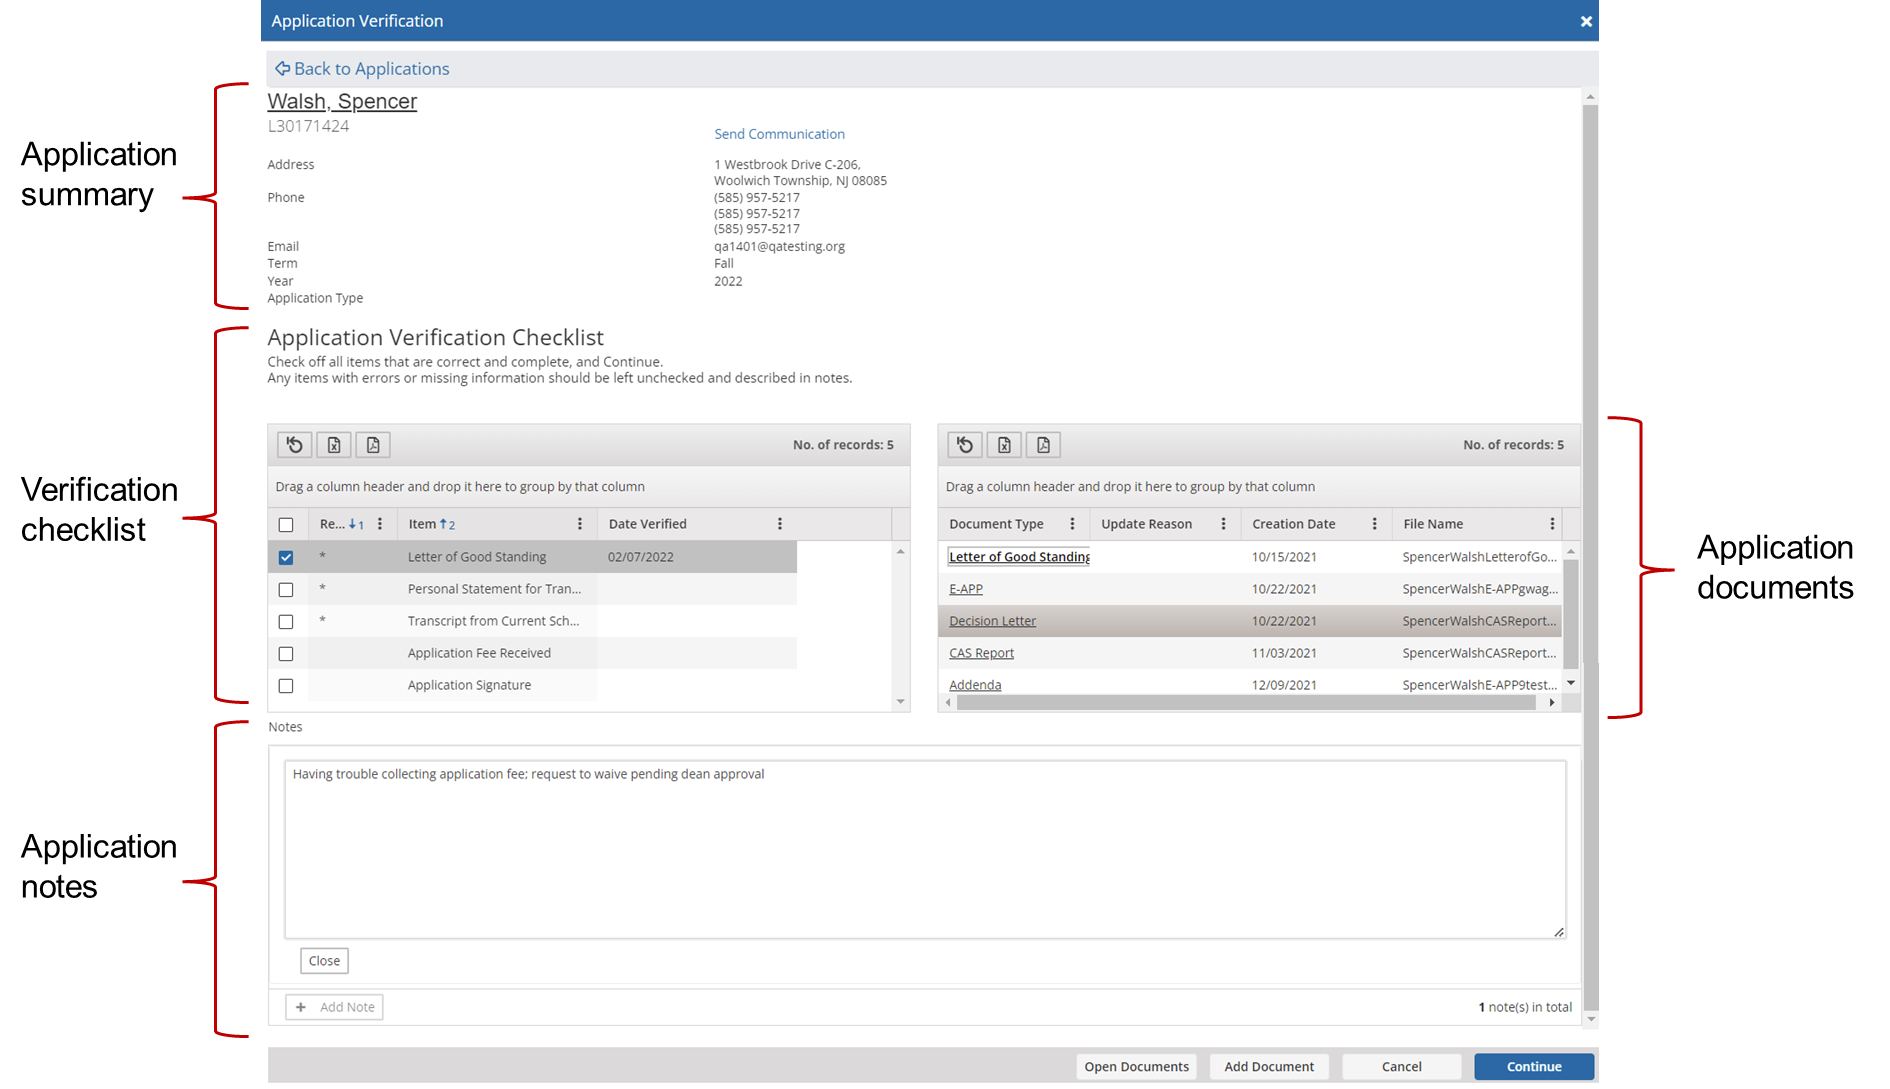Close the Application Verification dialog

pos(1586,21)
